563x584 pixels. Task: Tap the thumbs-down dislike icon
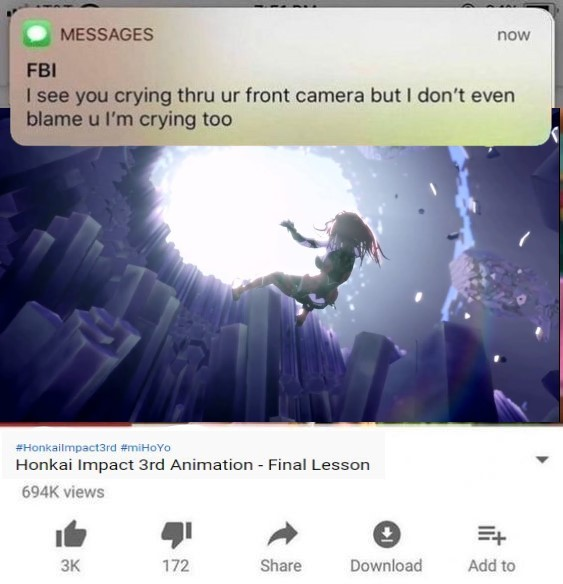pyautogui.click(x=176, y=534)
